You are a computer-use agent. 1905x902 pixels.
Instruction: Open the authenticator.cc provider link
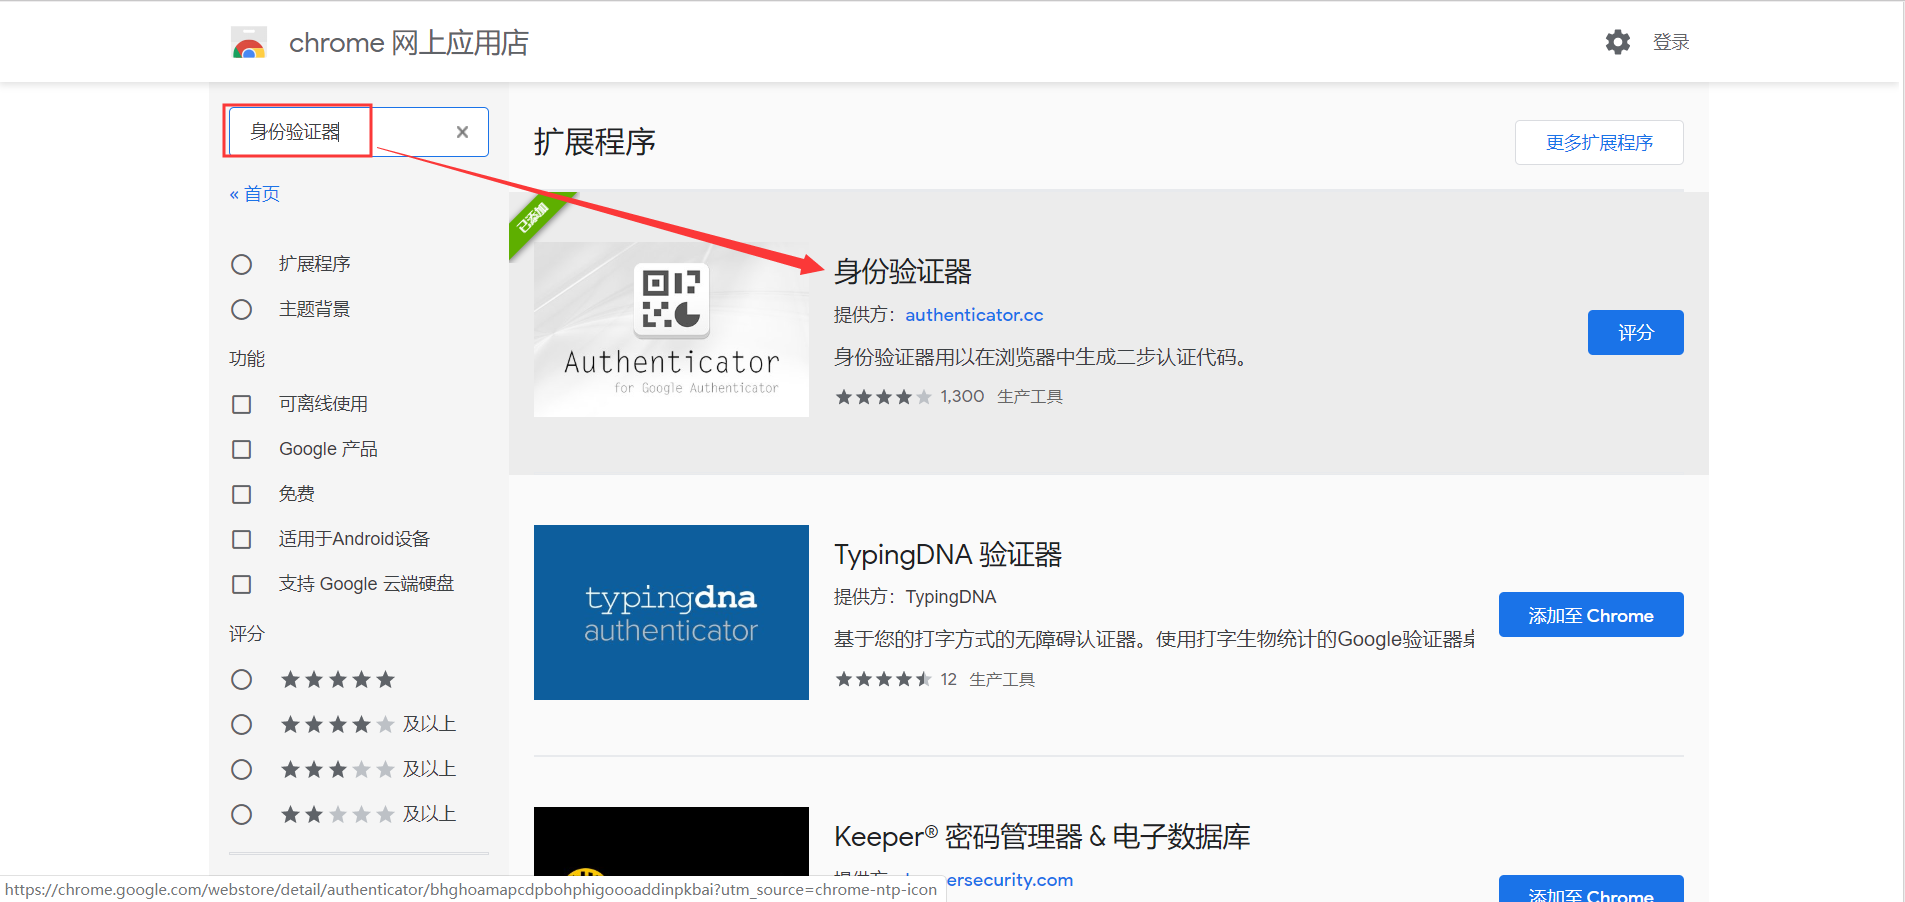point(973,314)
